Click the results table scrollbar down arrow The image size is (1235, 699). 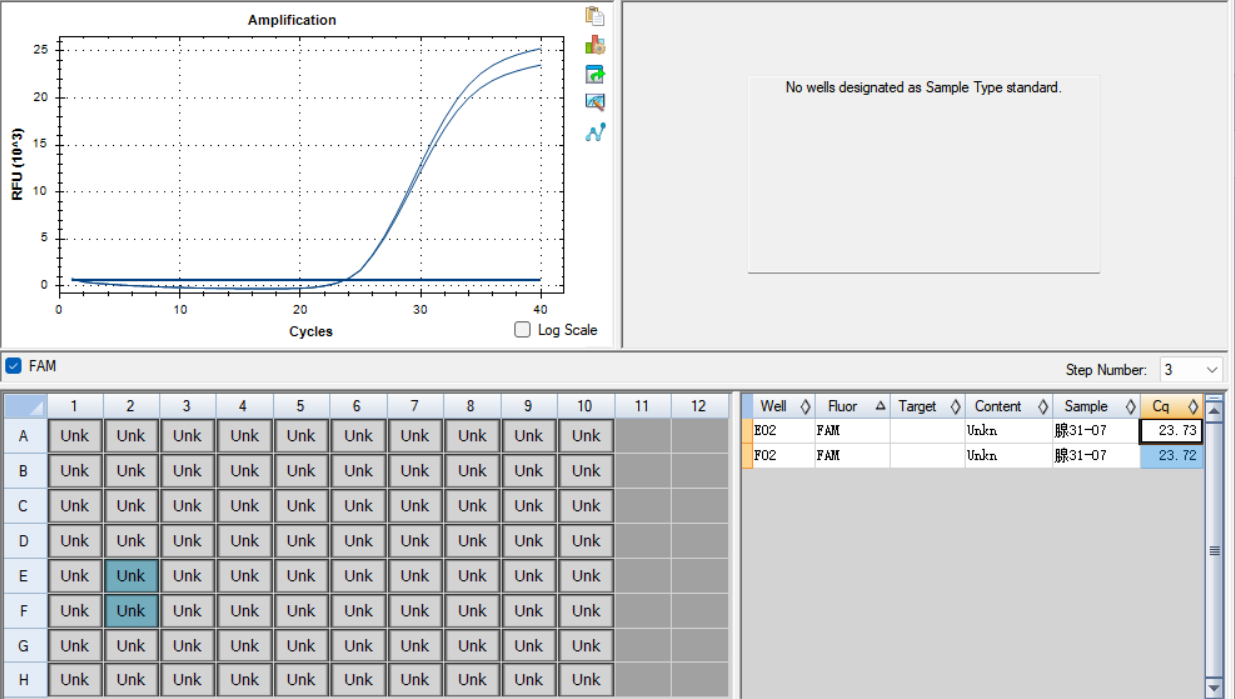point(1215,688)
